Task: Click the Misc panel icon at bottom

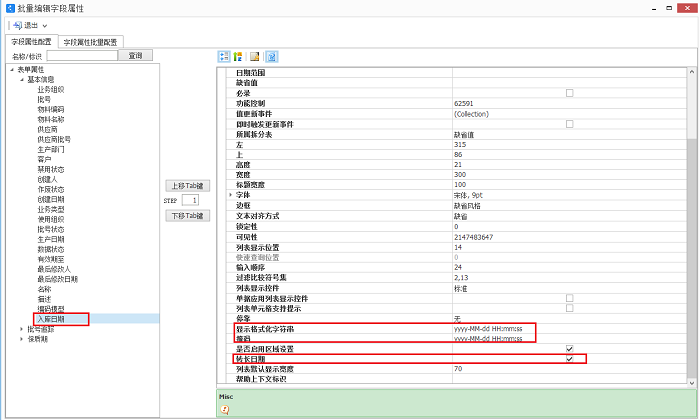Action: pos(225,409)
